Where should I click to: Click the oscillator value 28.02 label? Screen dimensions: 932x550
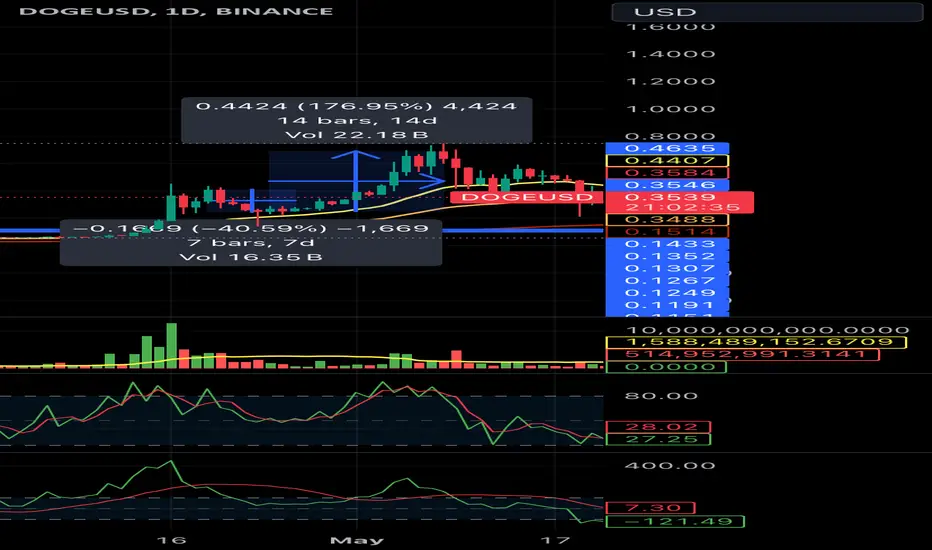[658, 427]
